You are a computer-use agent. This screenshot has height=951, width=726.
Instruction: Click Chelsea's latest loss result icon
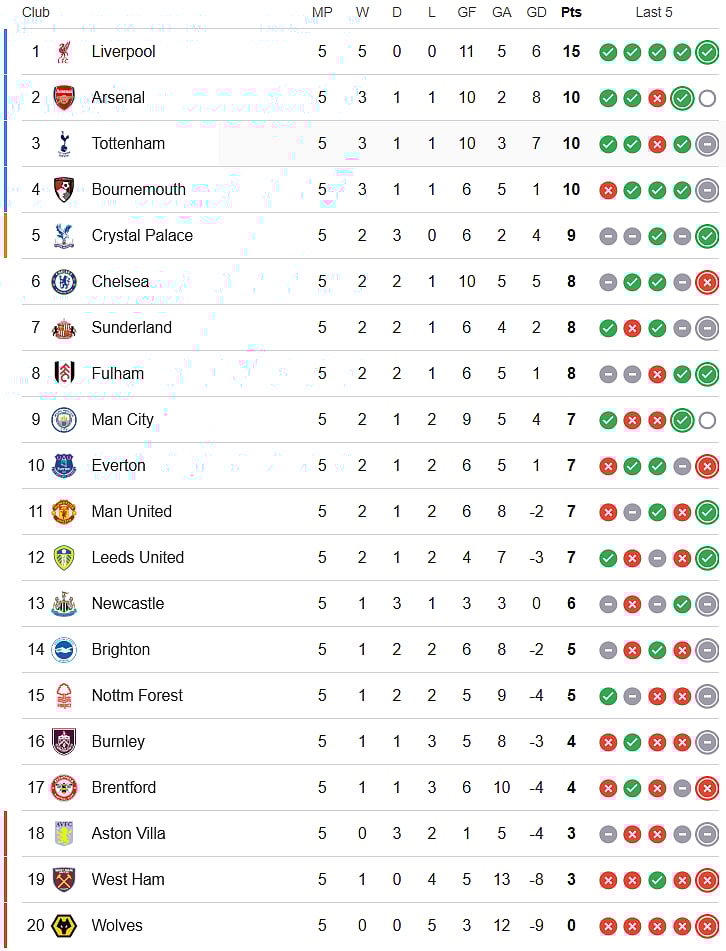(707, 282)
